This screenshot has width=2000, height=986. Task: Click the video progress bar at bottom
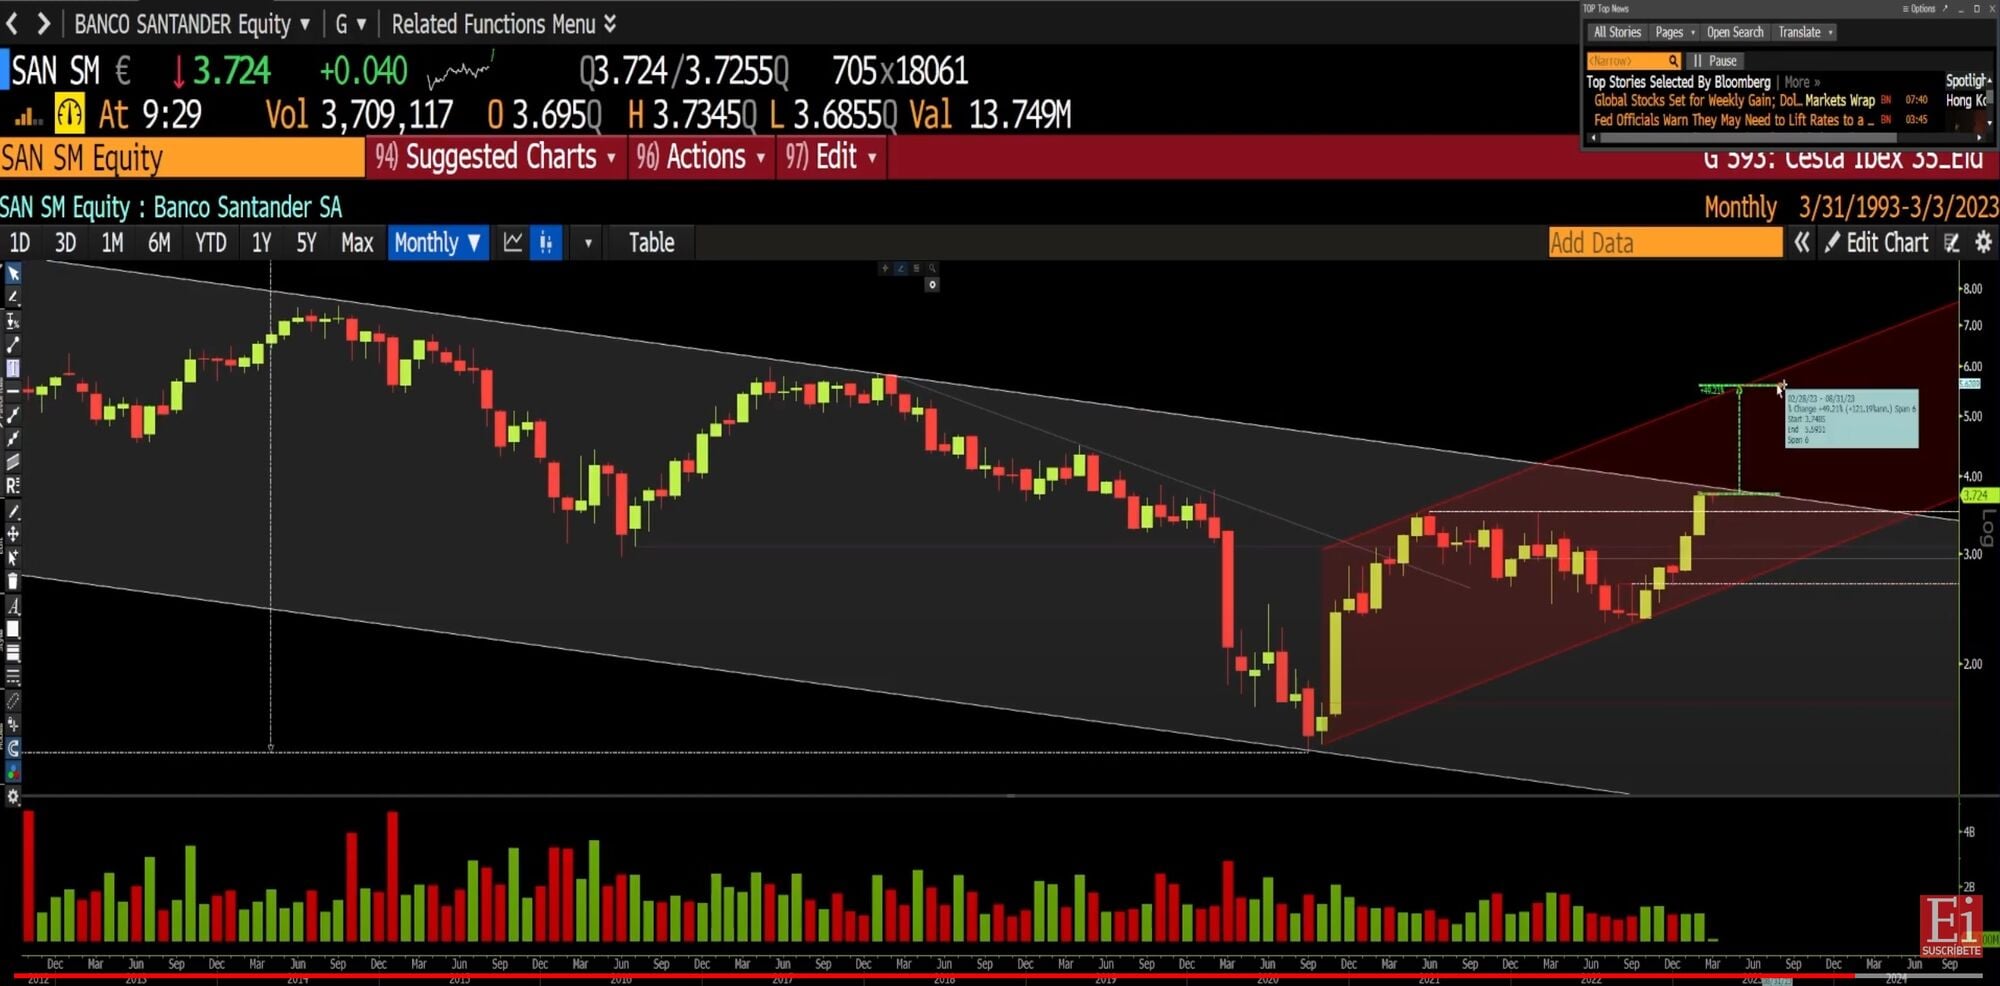[1000, 976]
